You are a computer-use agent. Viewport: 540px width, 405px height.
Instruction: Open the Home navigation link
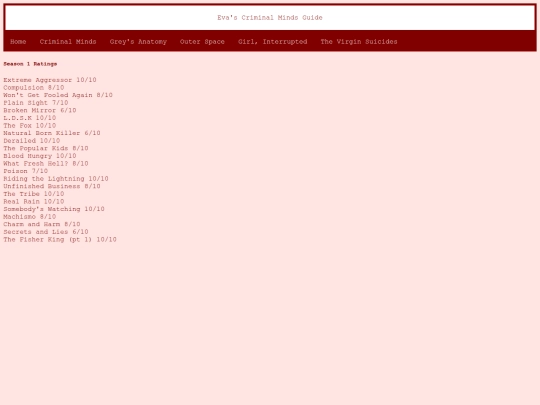[x=18, y=42]
